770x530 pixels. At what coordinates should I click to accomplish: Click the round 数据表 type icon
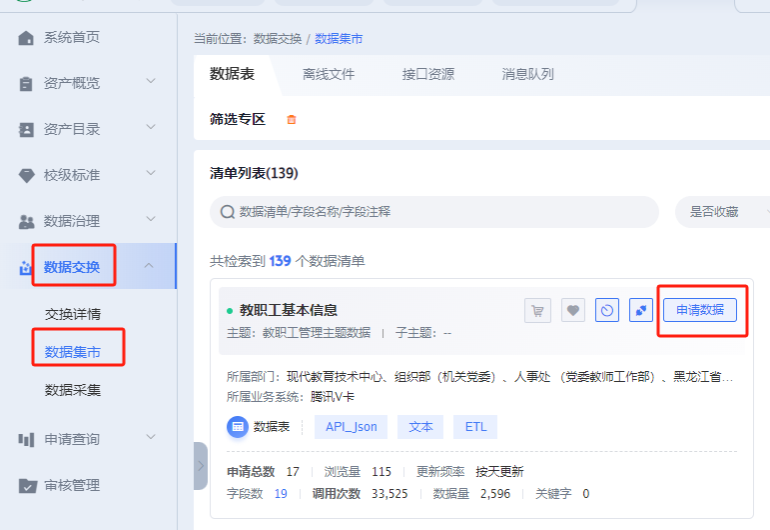tap(238, 427)
